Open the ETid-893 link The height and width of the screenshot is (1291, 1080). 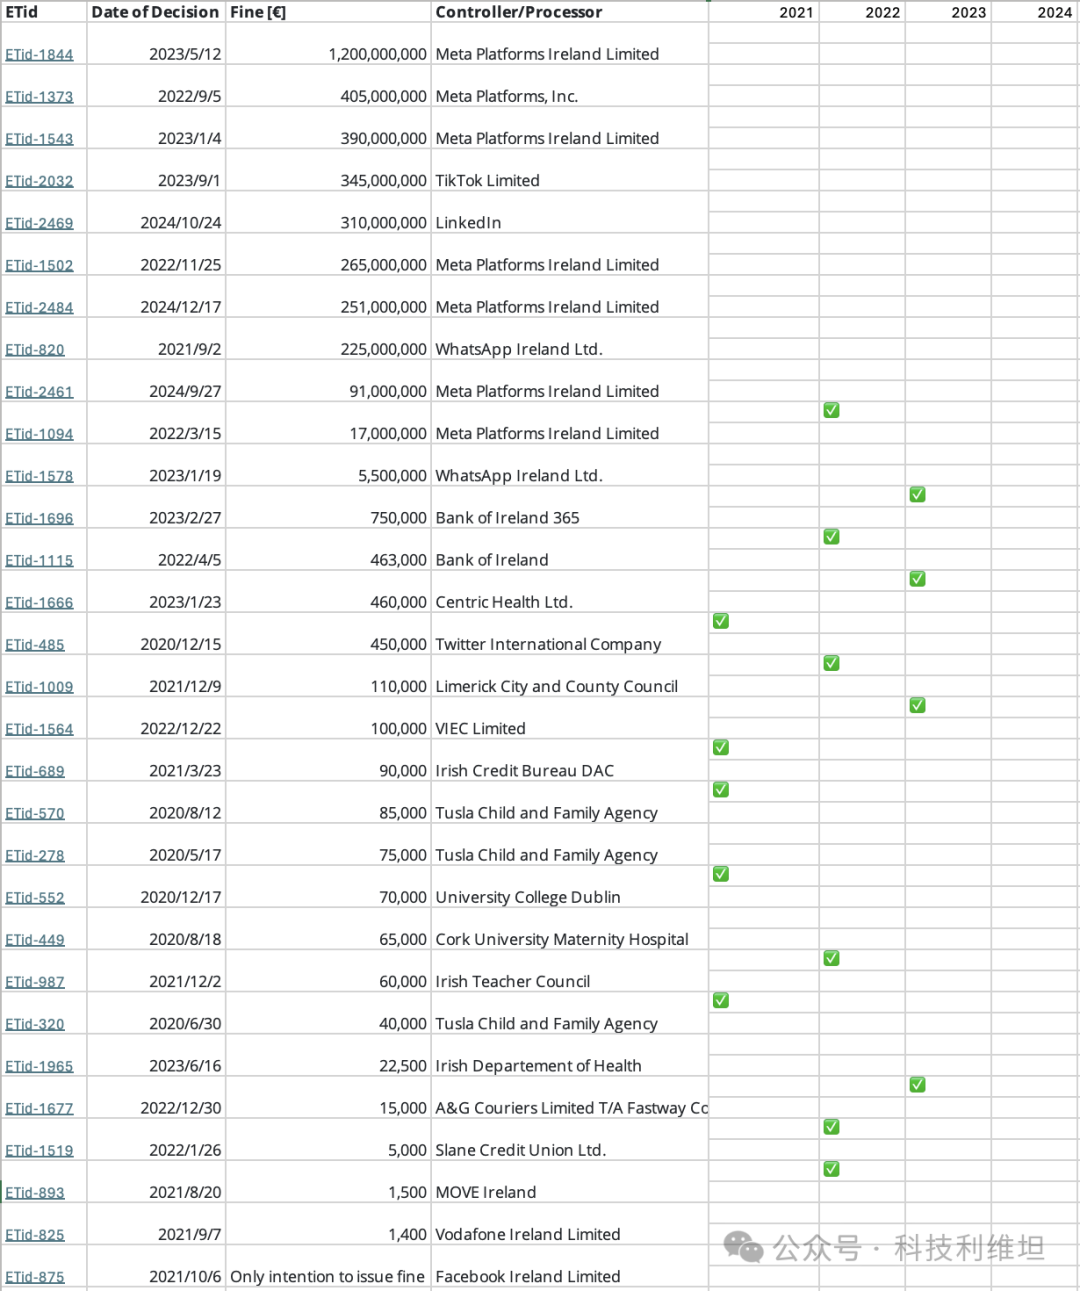(x=35, y=1192)
